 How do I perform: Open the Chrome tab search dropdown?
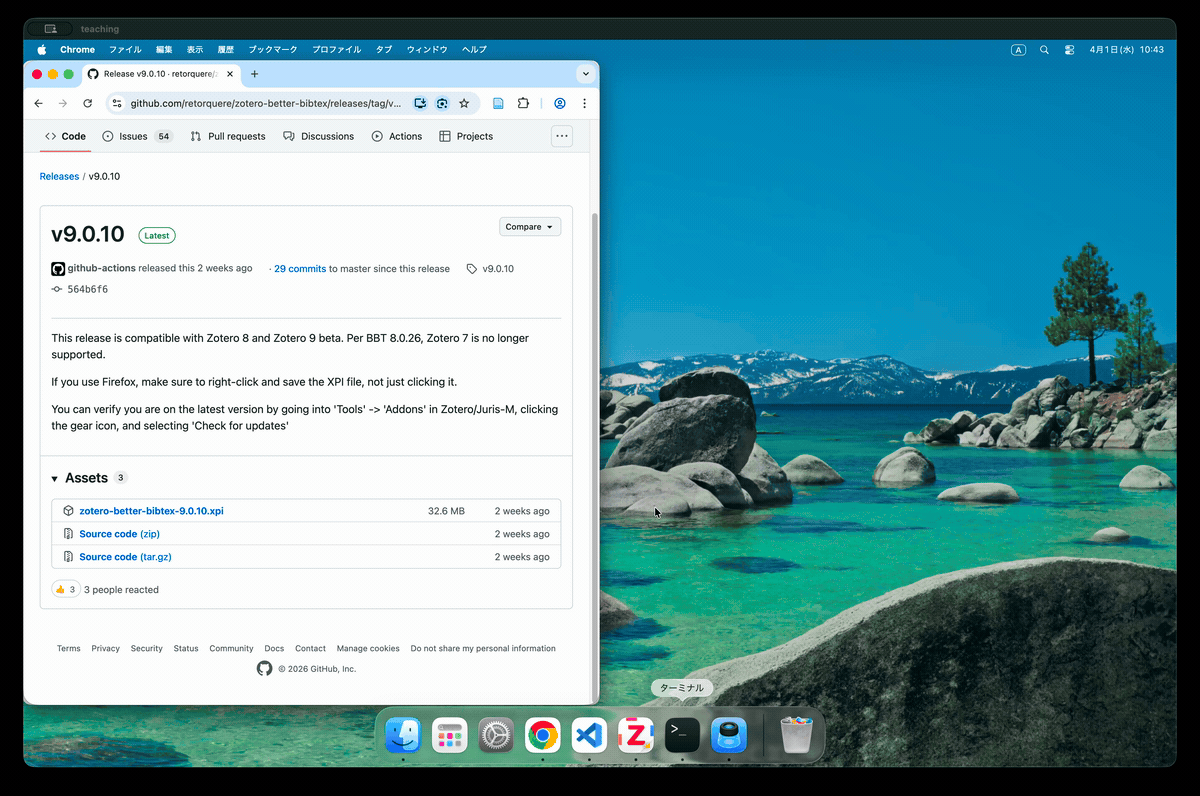585,74
